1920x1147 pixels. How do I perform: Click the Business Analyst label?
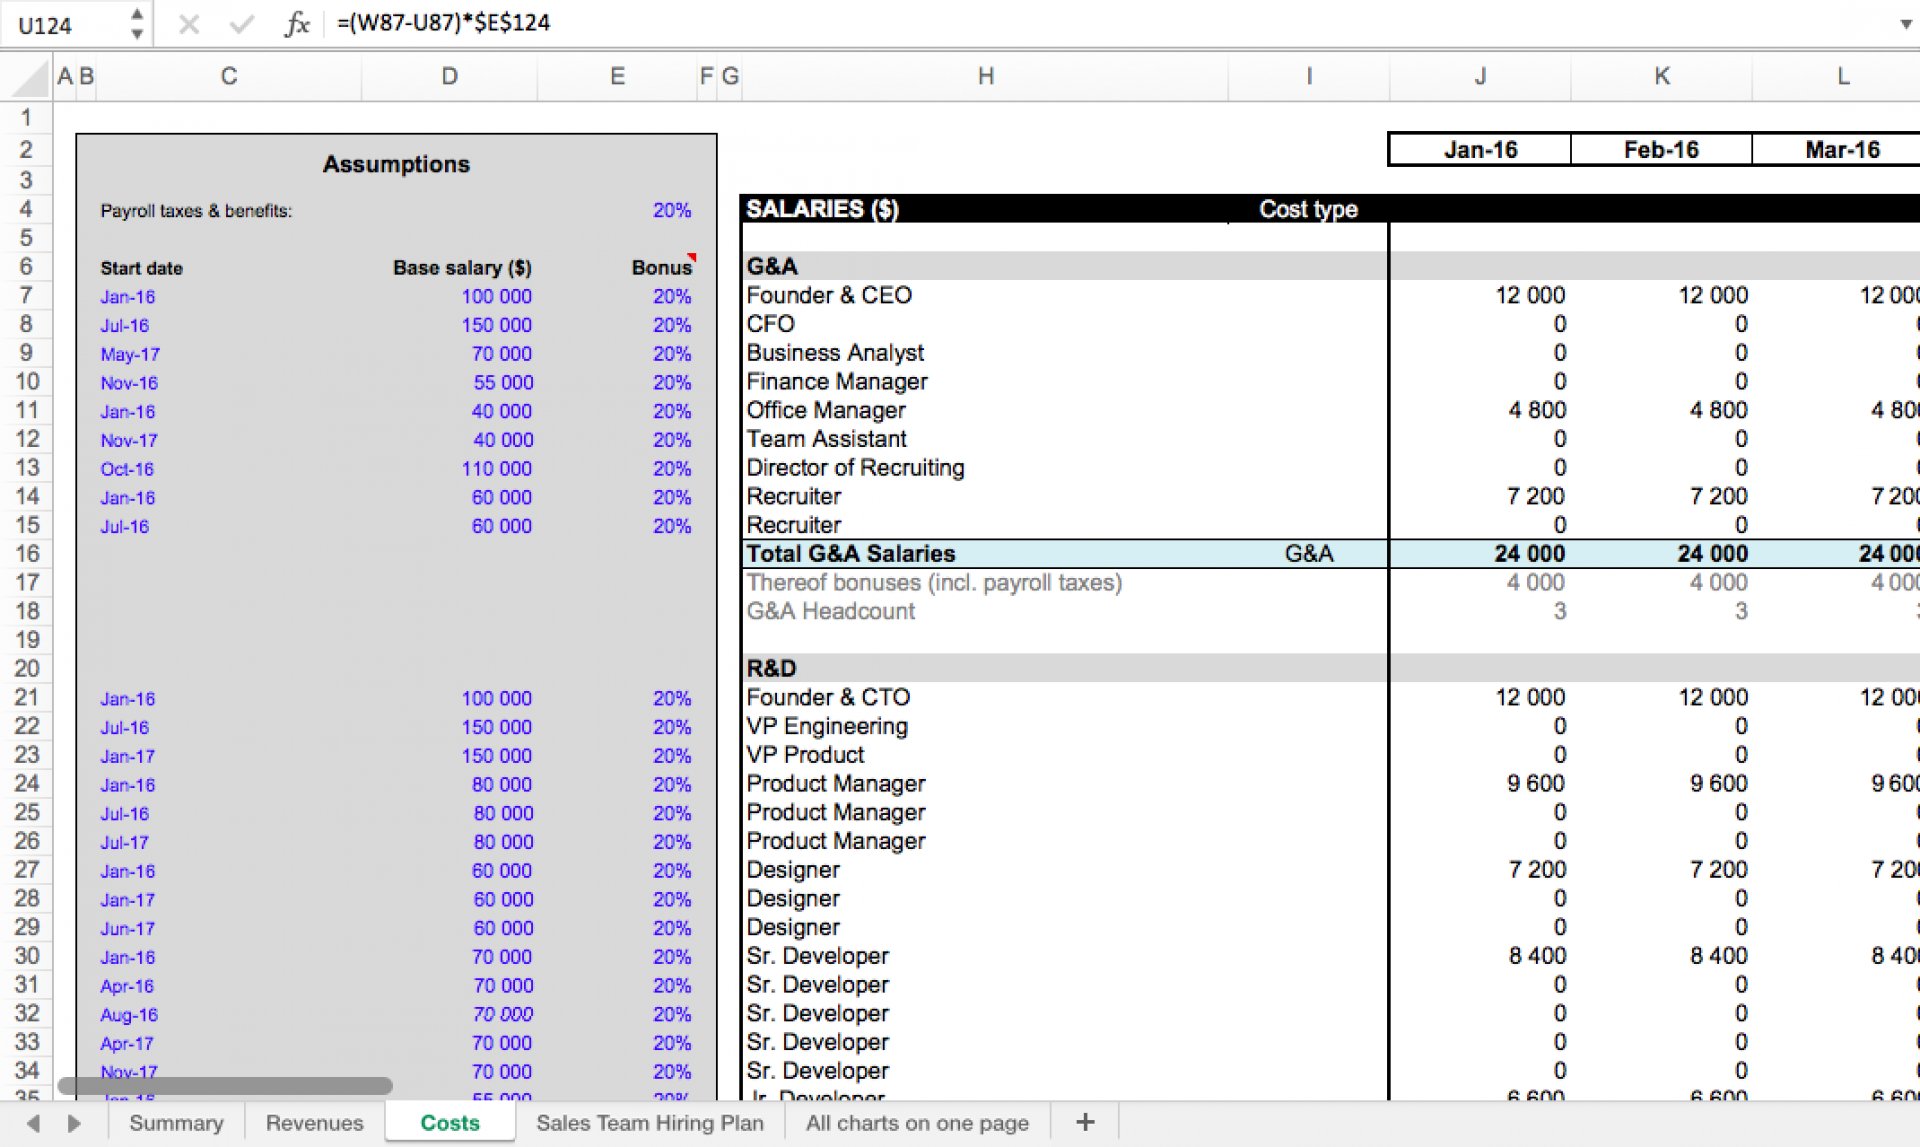click(x=835, y=353)
